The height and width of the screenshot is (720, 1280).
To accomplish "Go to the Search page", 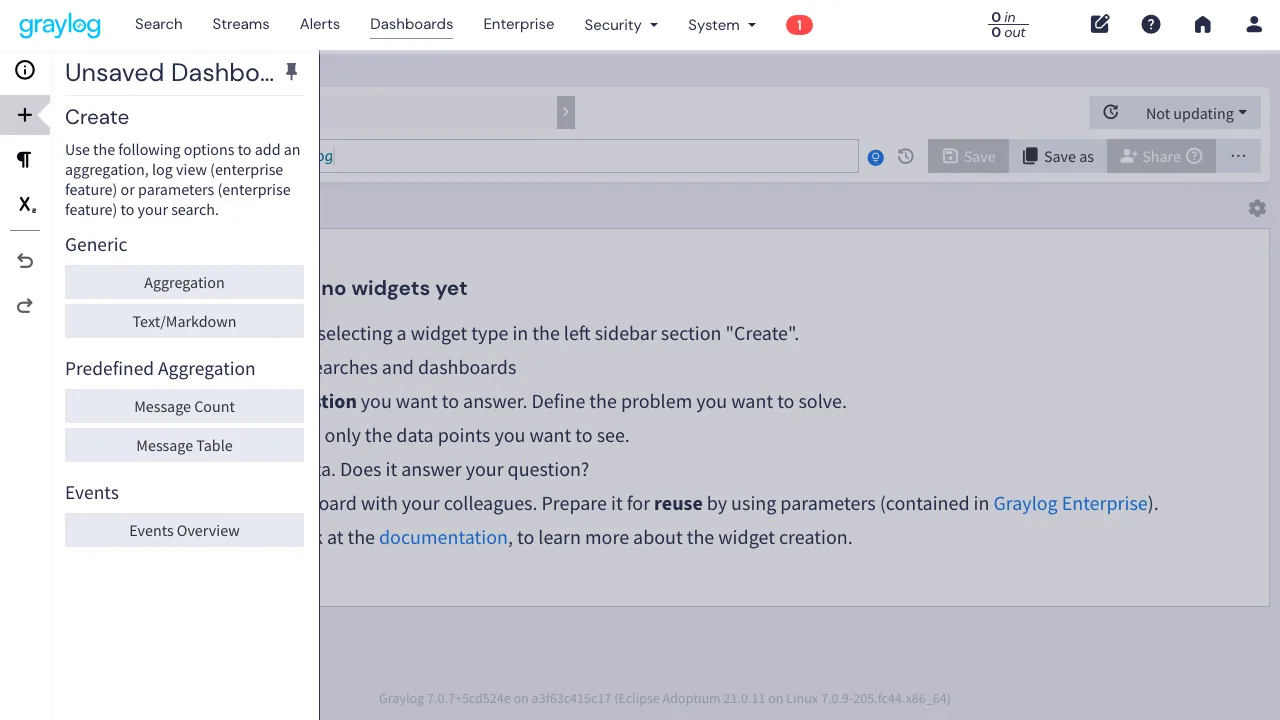I will point(159,24).
